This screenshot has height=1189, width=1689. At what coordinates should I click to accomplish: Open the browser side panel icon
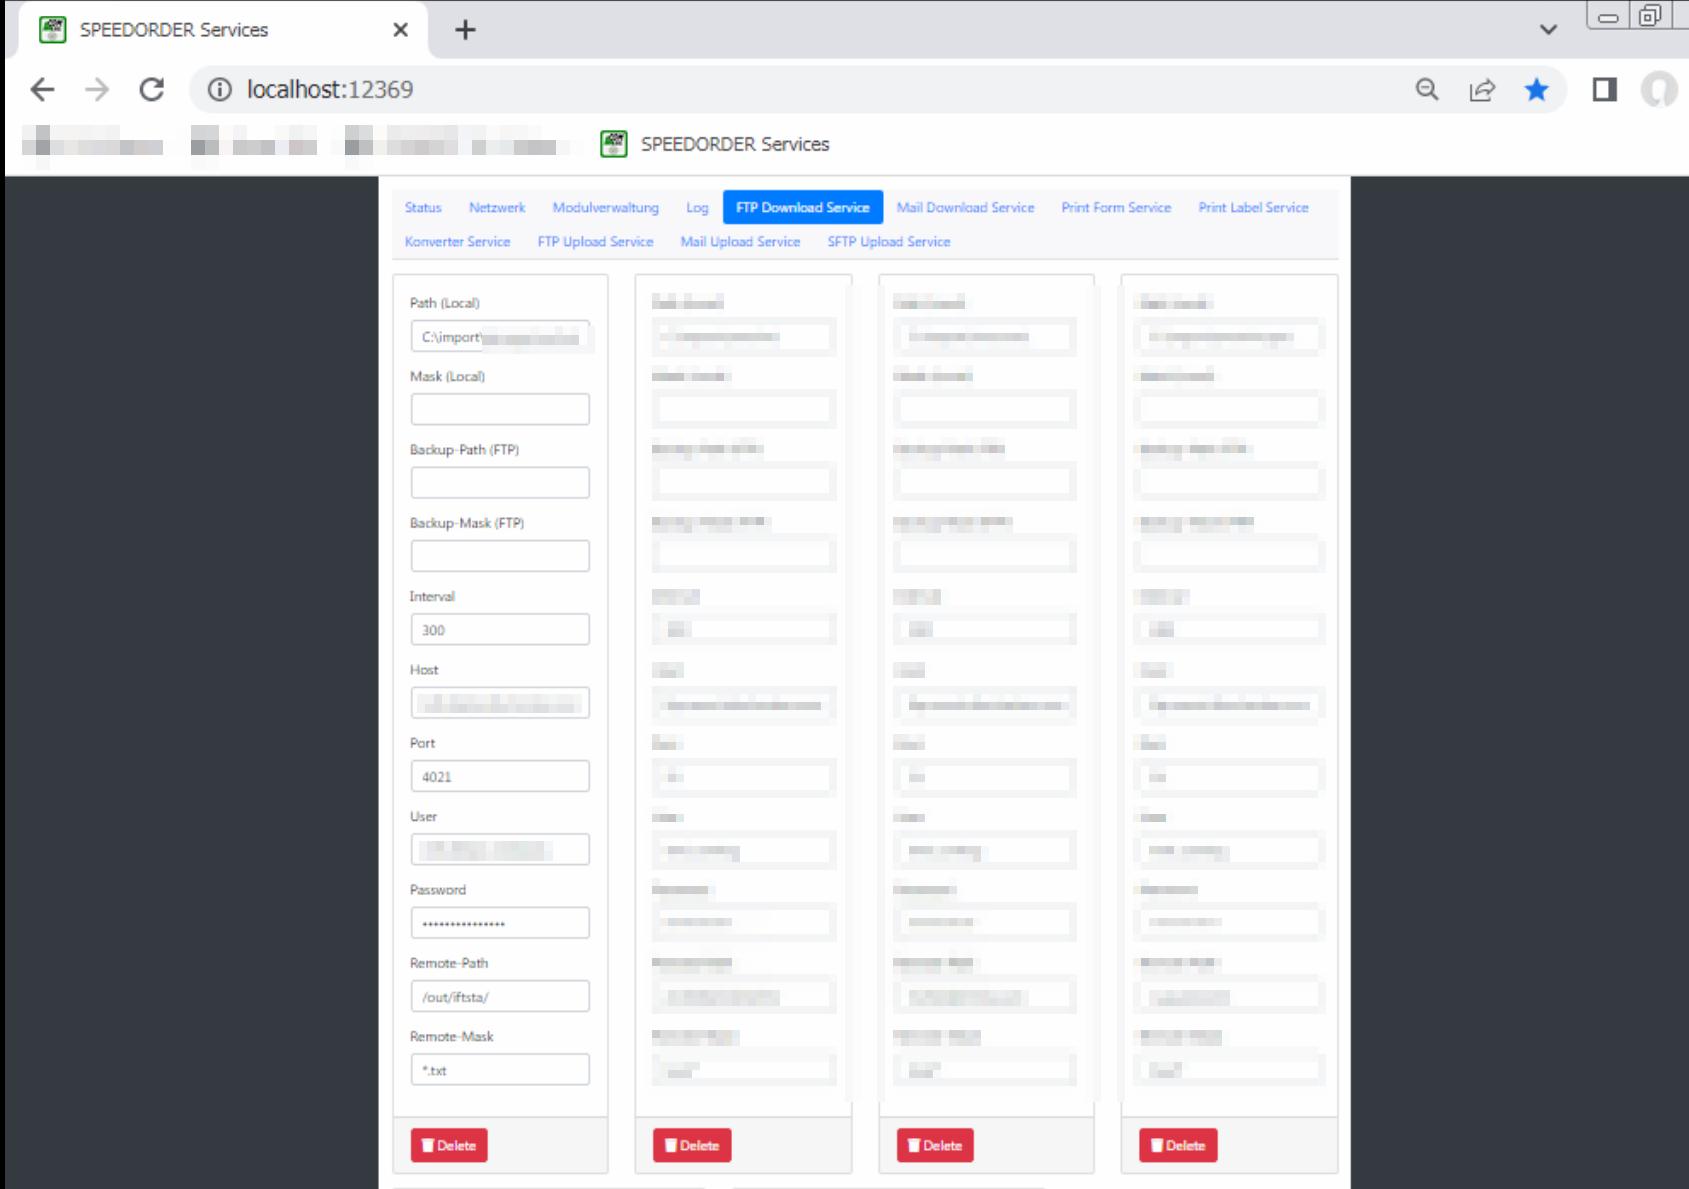1604,90
